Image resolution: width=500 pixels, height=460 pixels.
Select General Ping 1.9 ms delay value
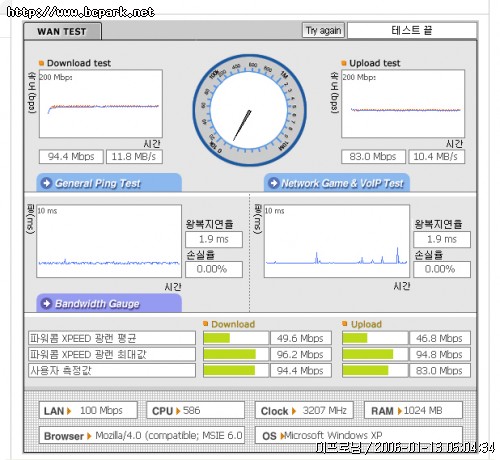(214, 239)
